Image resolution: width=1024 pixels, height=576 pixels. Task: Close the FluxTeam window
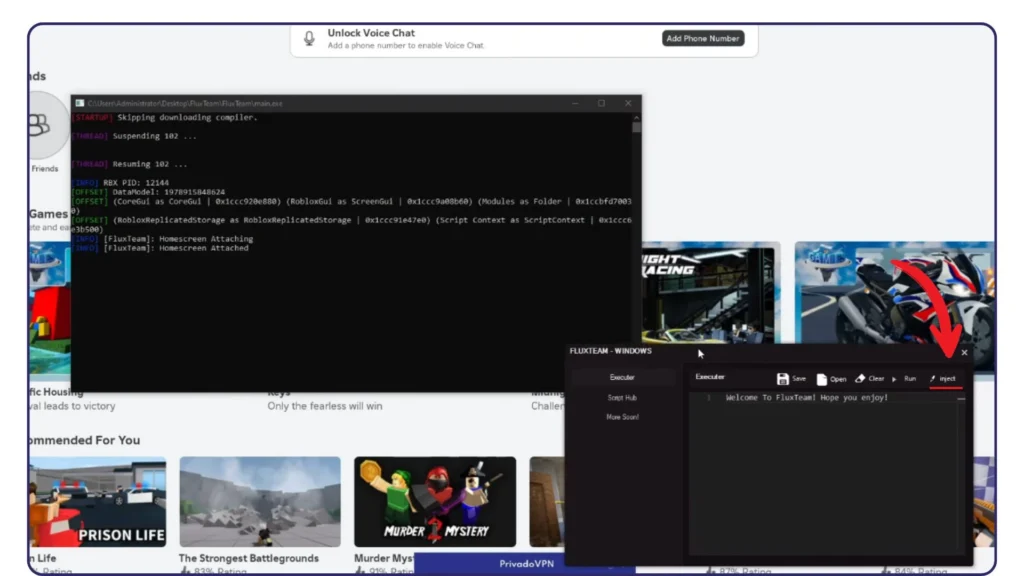coord(965,353)
